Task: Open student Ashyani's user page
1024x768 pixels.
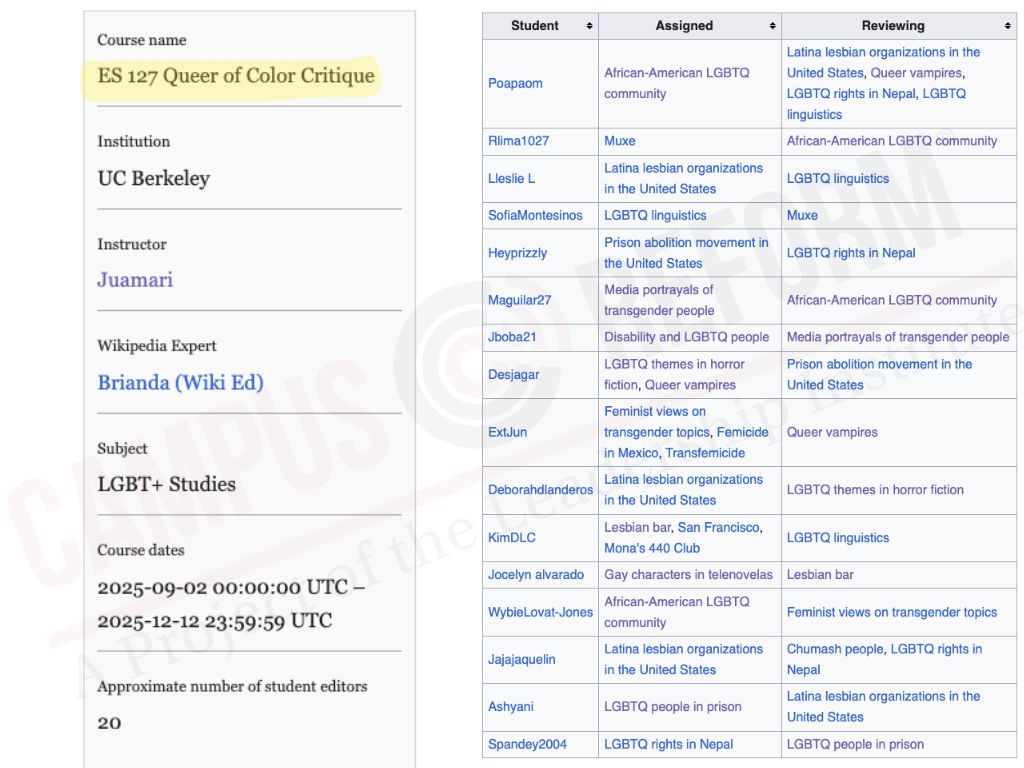Action: coord(511,707)
